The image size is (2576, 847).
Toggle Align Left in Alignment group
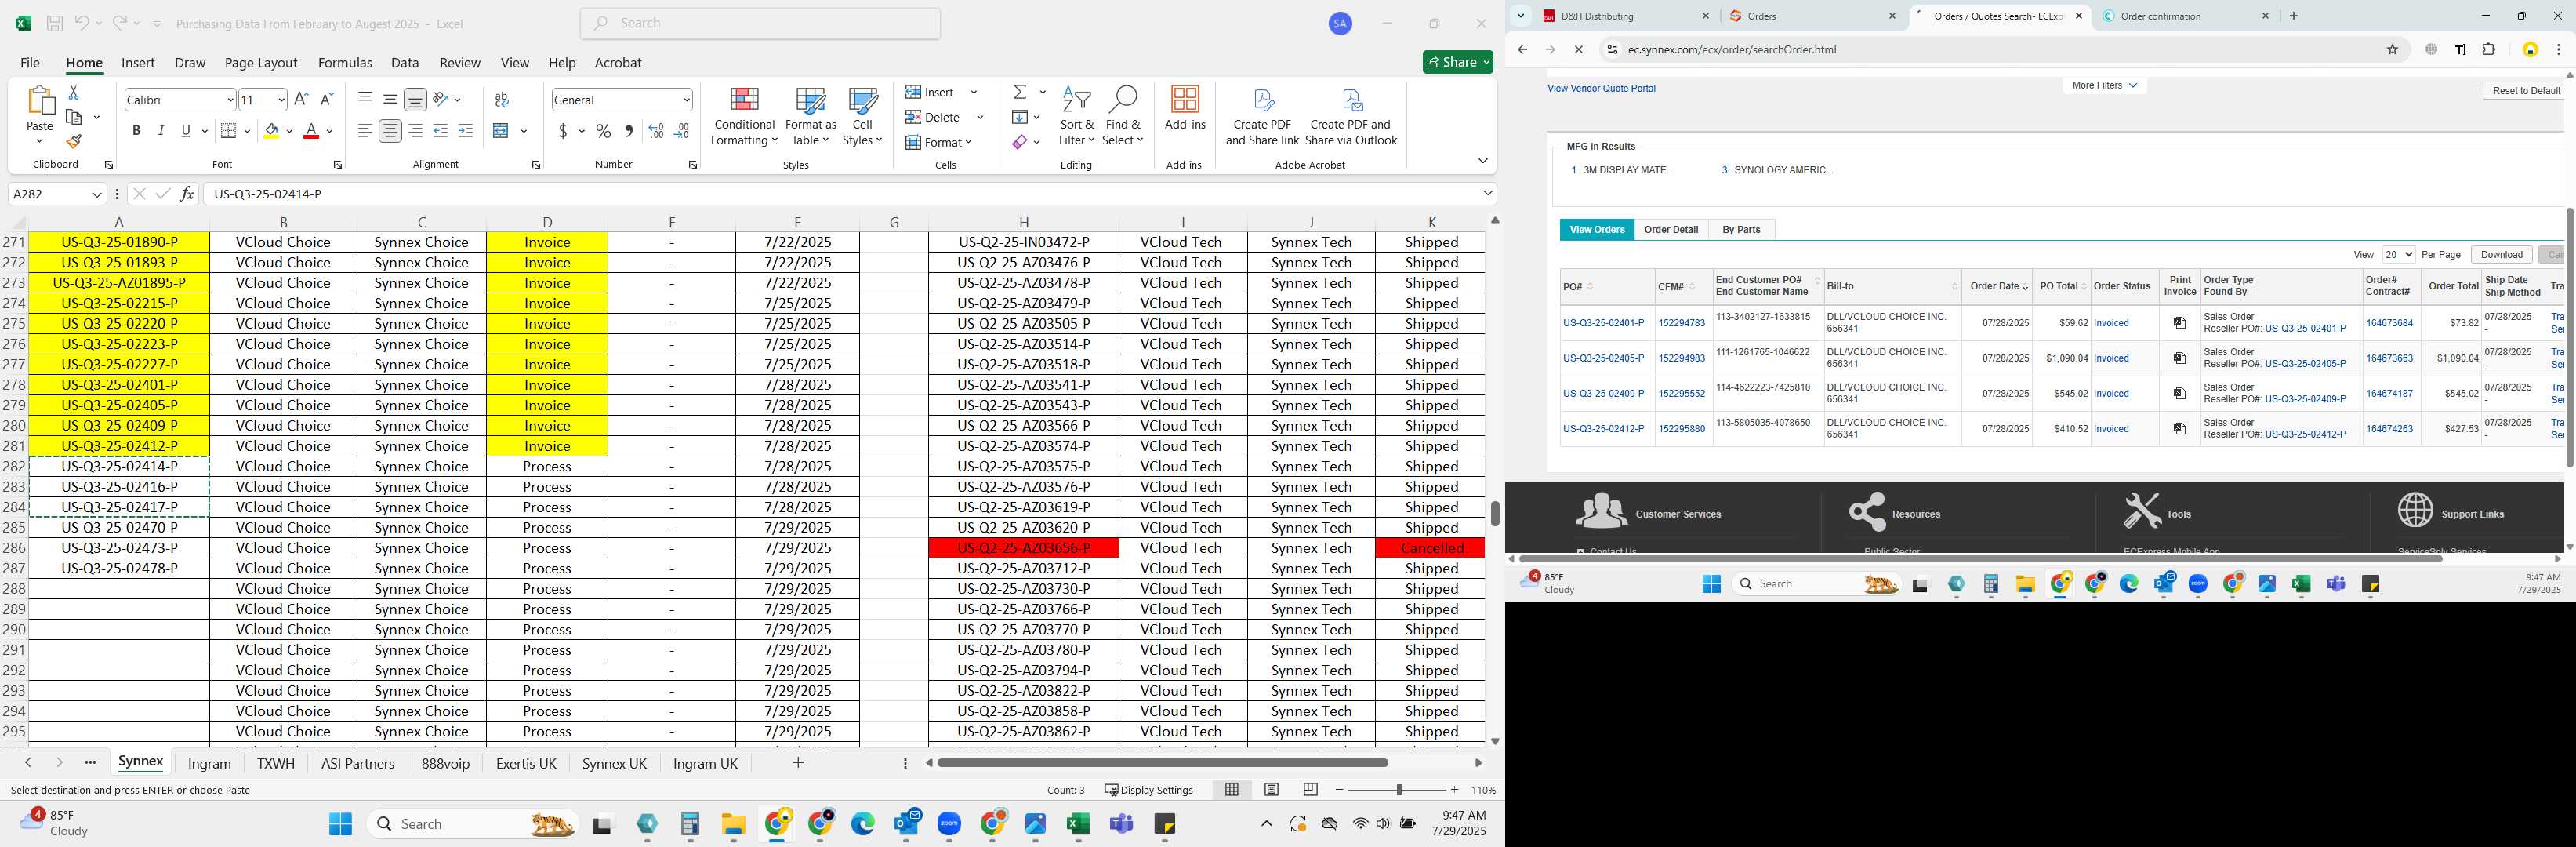[365, 131]
